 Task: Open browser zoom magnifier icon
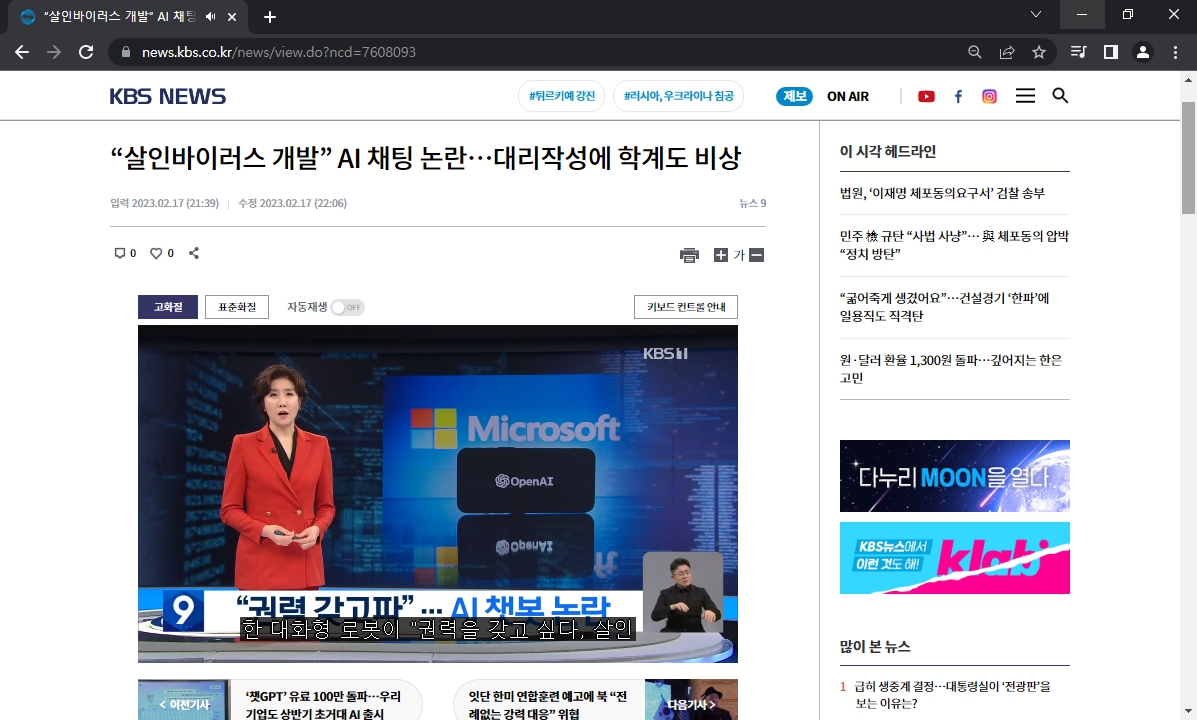point(975,52)
